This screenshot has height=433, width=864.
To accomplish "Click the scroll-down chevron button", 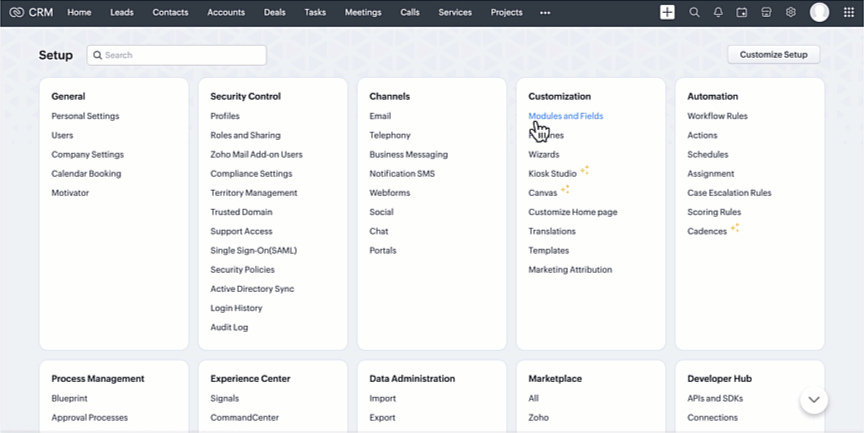I will 813,399.
